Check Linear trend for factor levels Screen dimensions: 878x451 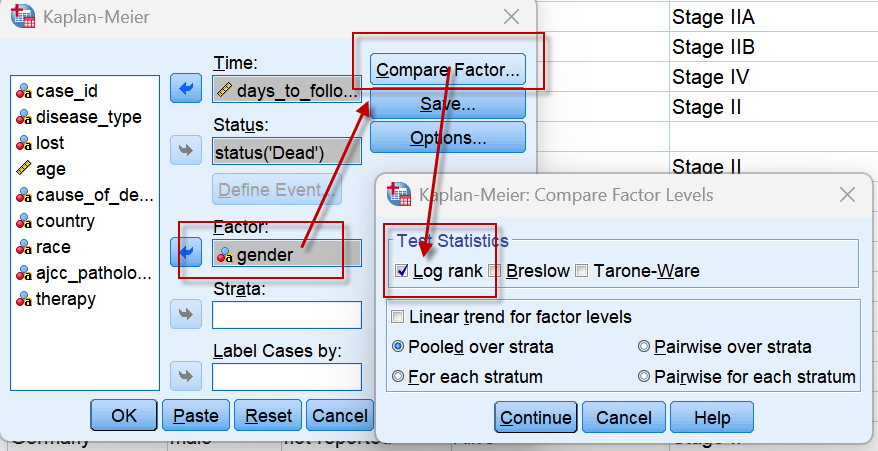(x=399, y=317)
